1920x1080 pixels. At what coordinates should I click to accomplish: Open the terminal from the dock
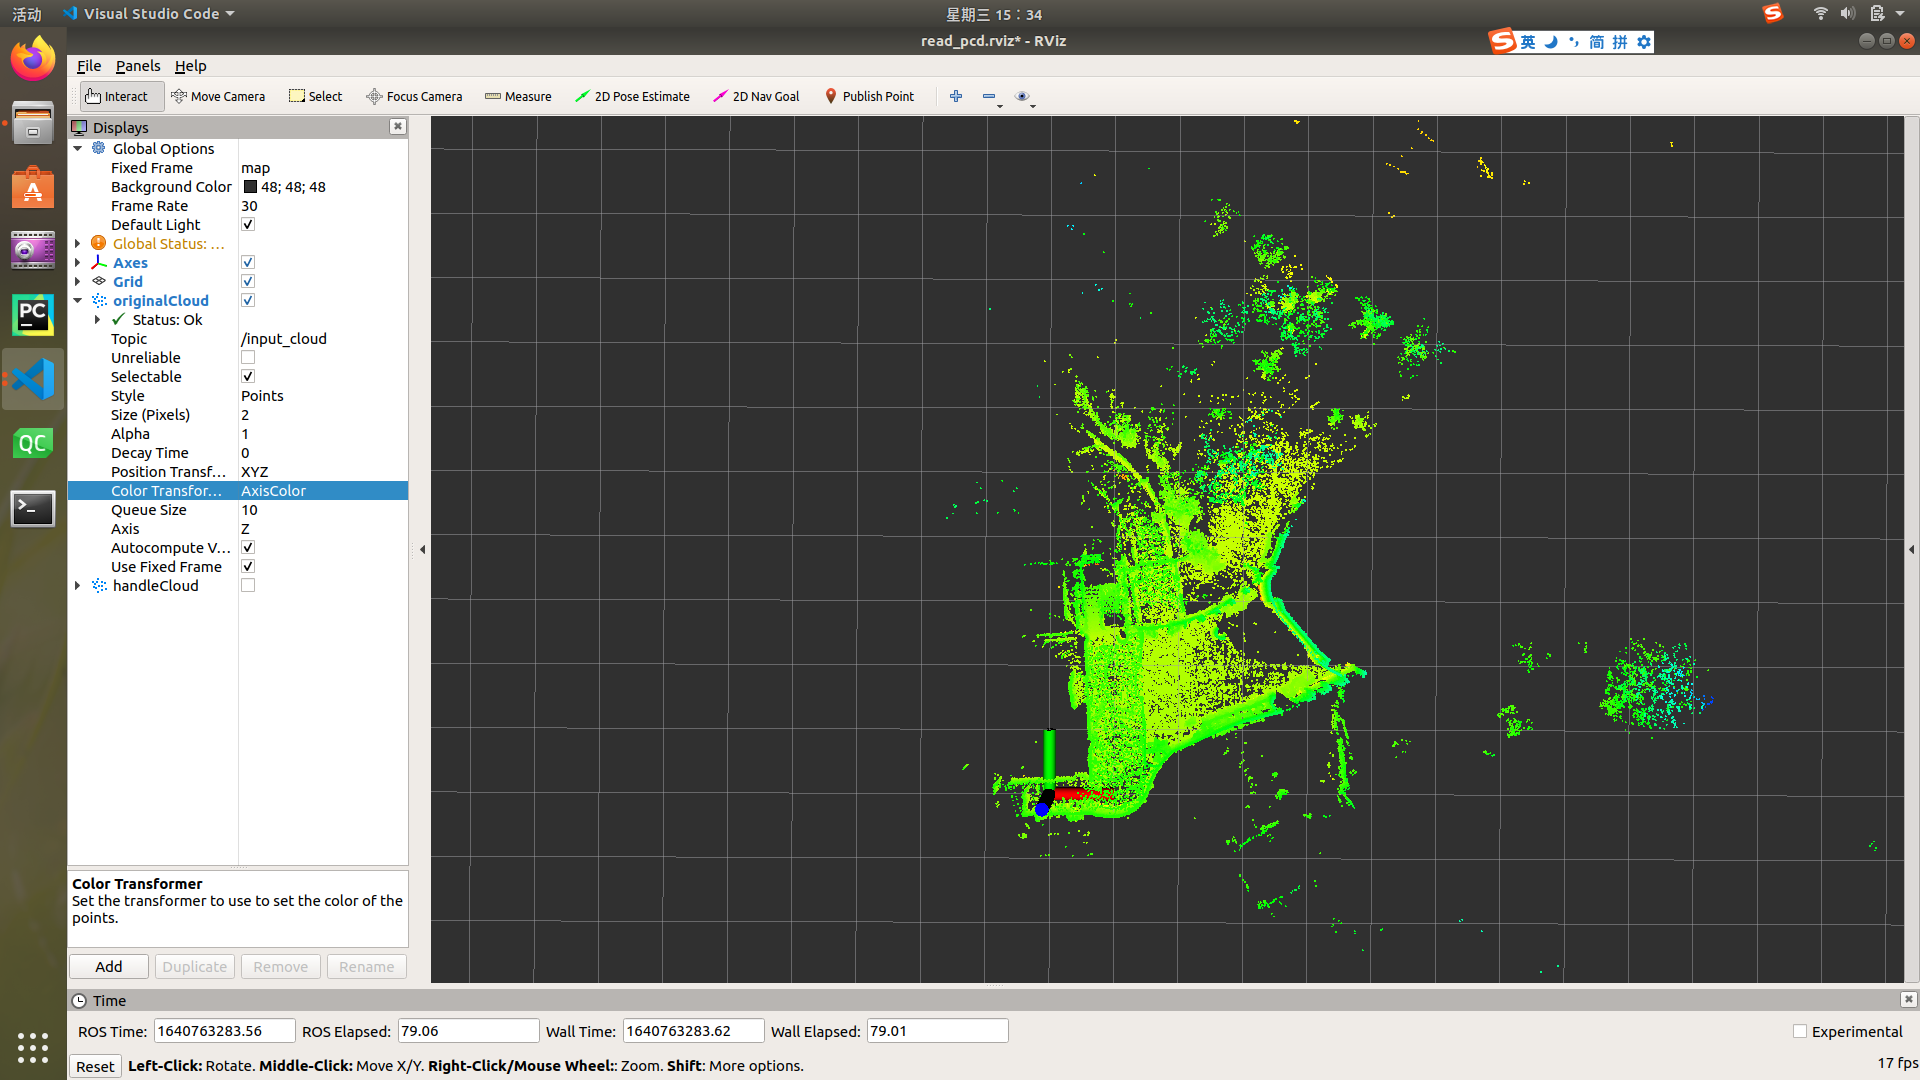tap(33, 509)
